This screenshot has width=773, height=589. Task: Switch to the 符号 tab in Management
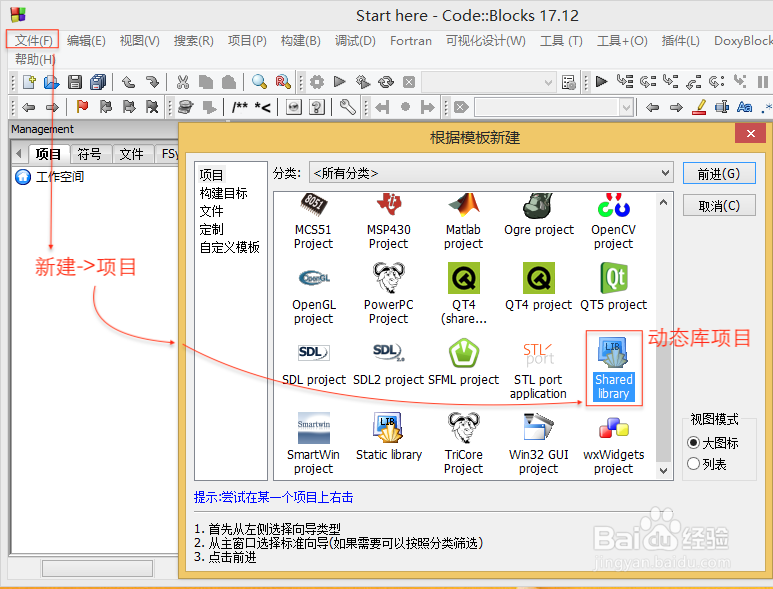tap(90, 154)
